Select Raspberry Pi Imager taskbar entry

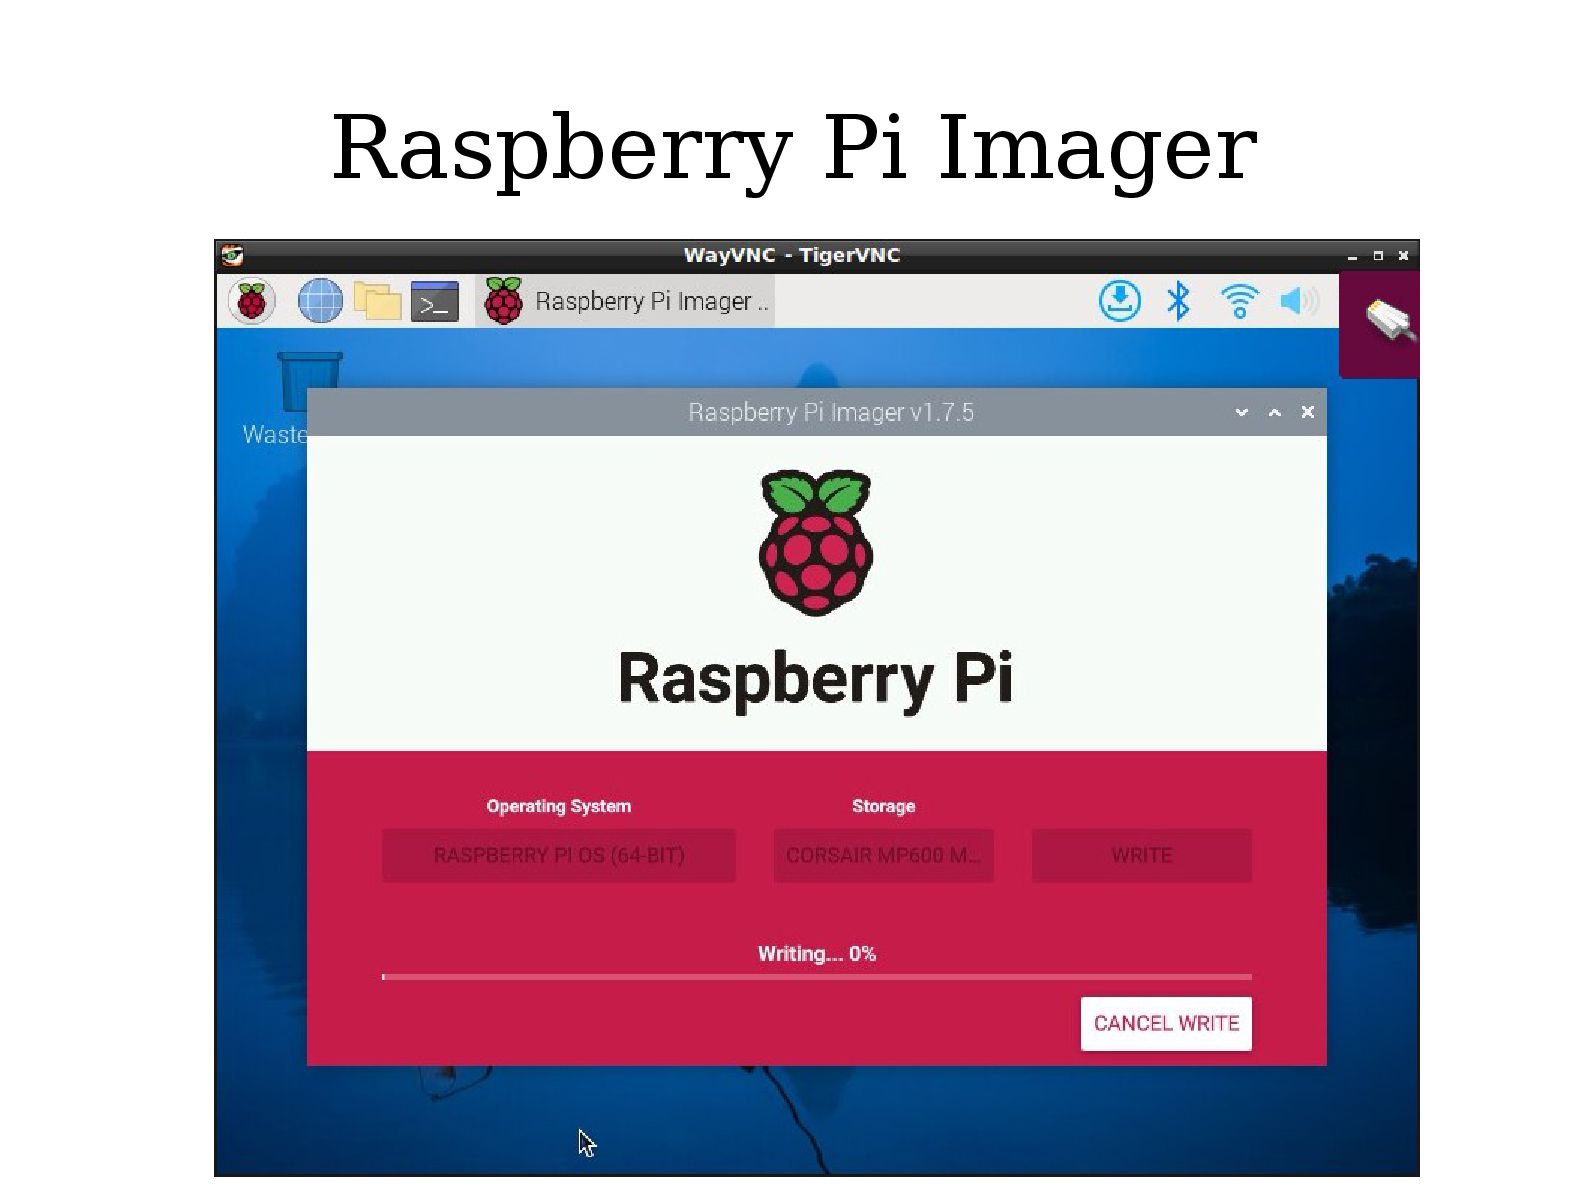click(625, 301)
